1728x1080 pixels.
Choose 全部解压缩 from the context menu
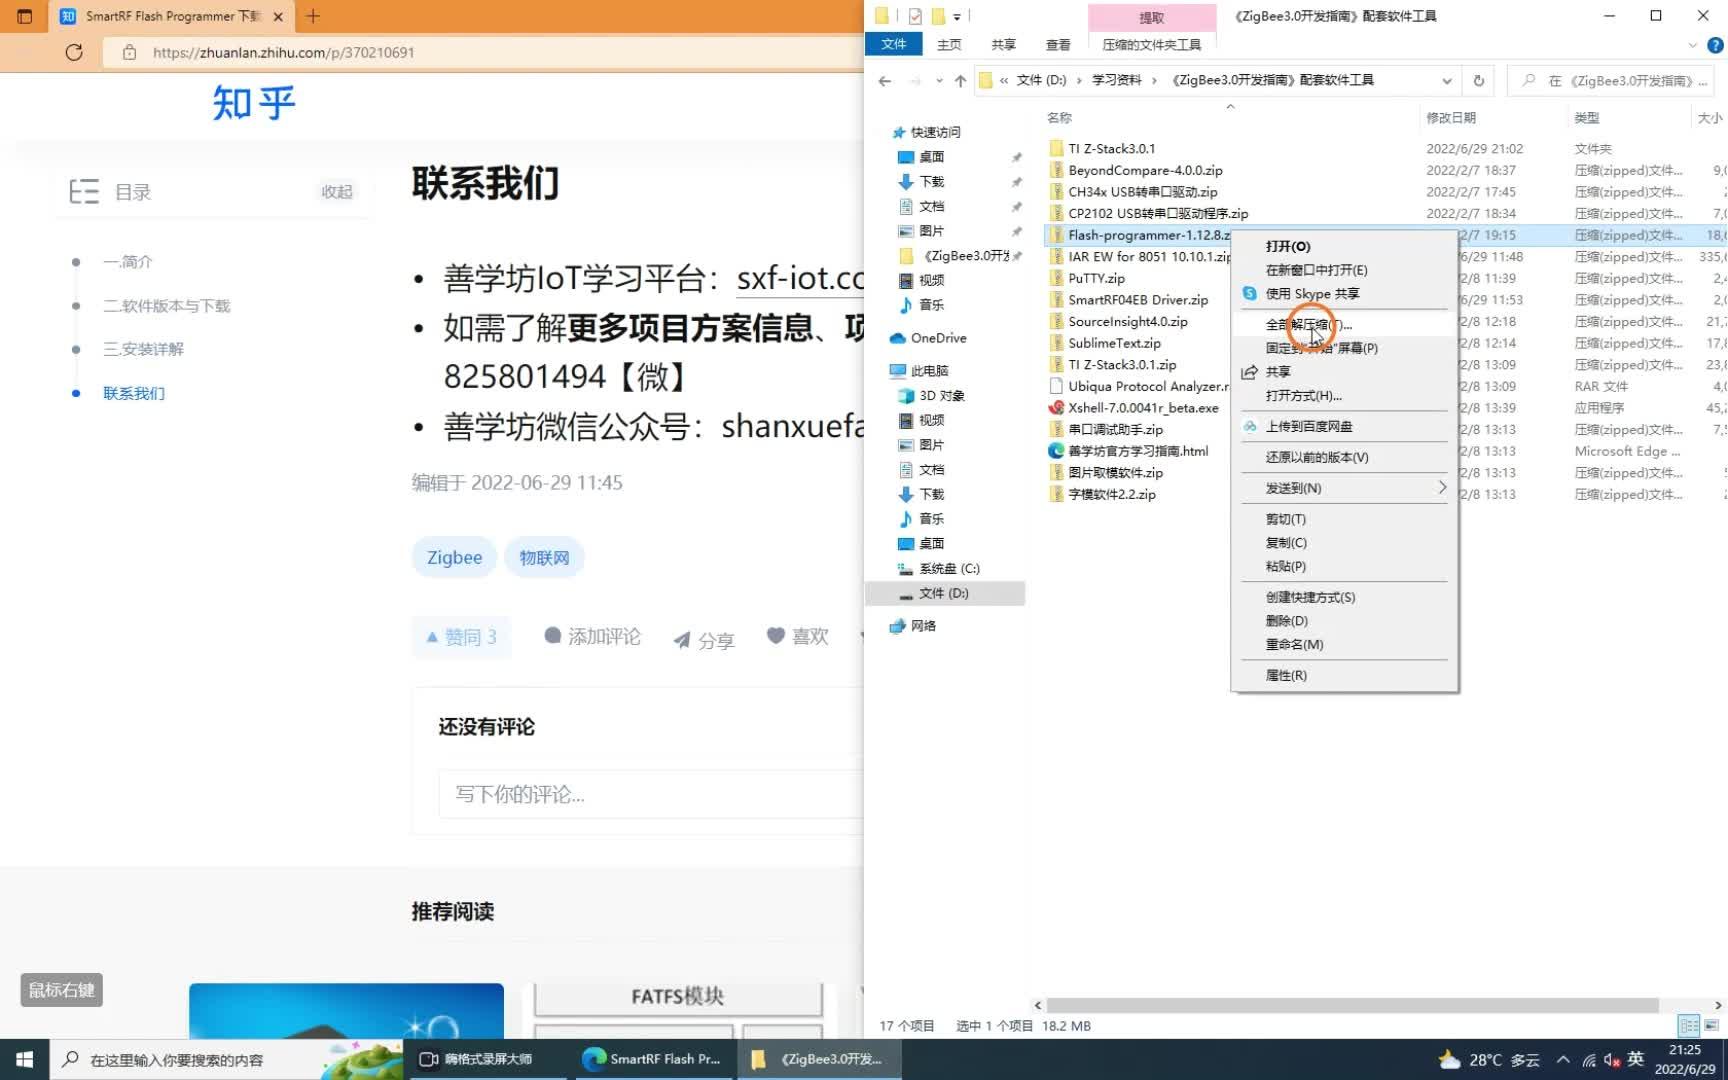(1305, 323)
